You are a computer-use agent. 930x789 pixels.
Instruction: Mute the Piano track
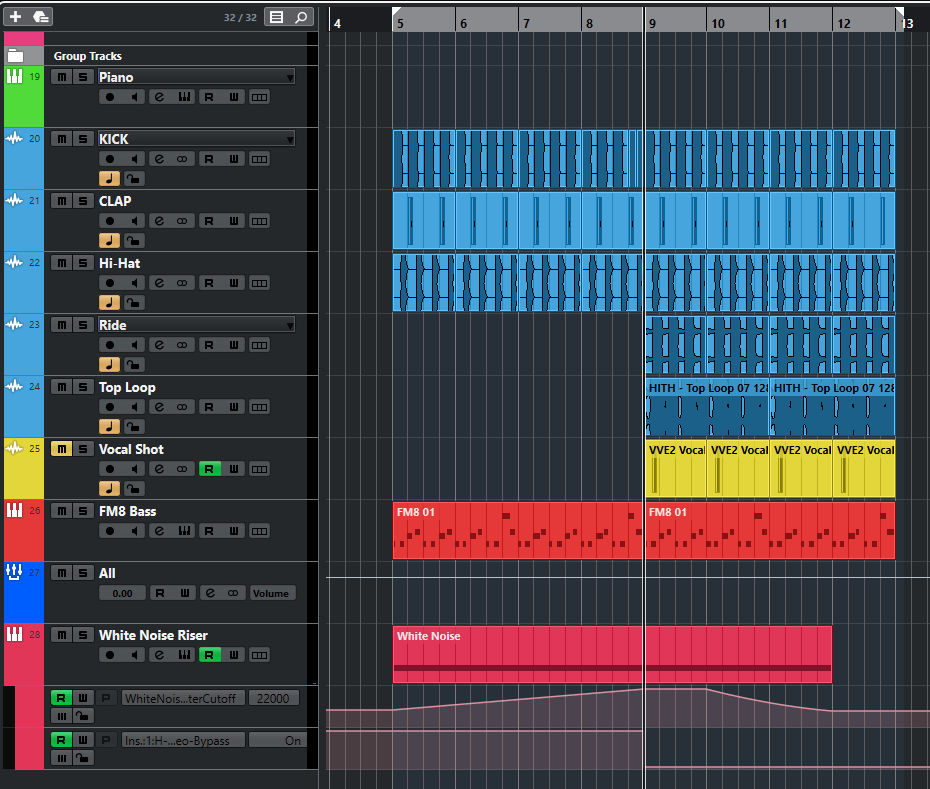(62, 77)
